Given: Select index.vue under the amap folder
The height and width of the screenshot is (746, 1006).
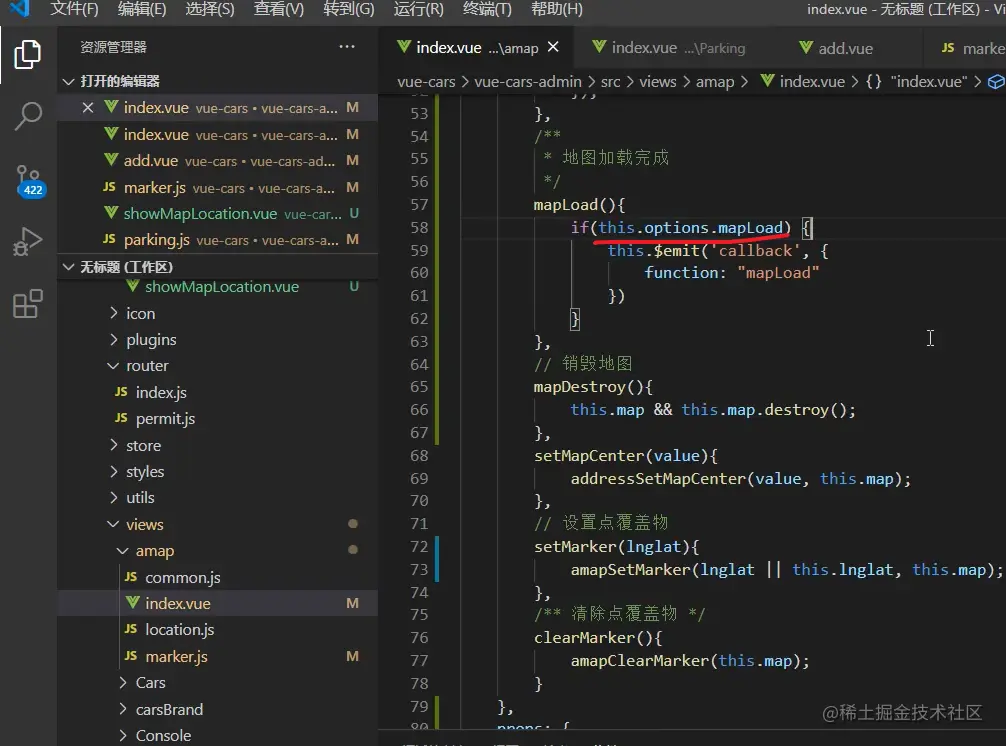Looking at the screenshot, I should click(217, 604).
